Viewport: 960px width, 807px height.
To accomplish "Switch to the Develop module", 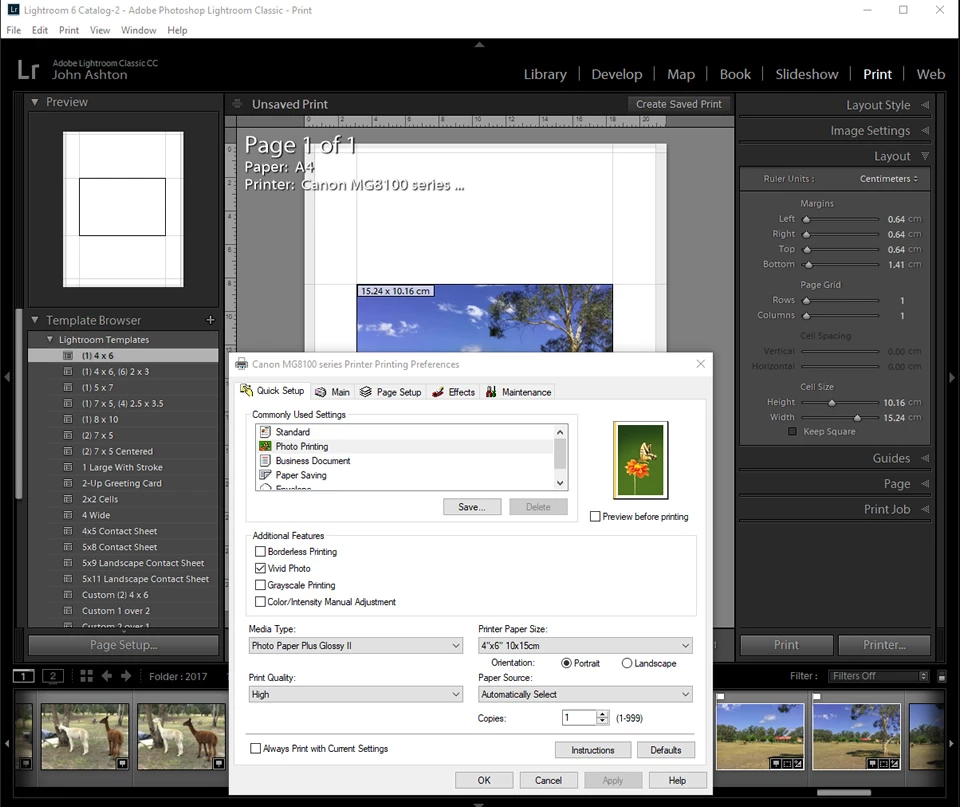I will (617, 74).
